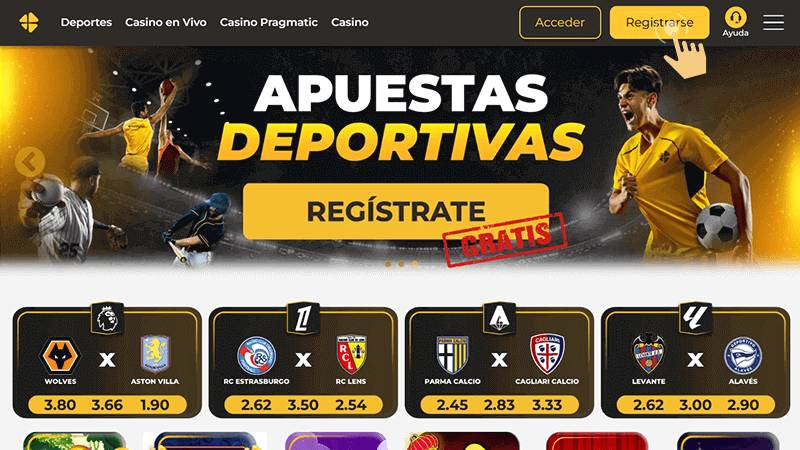800x450 pixels.
Task: Go to previous banner slide arrow
Action: pos(30,162)
